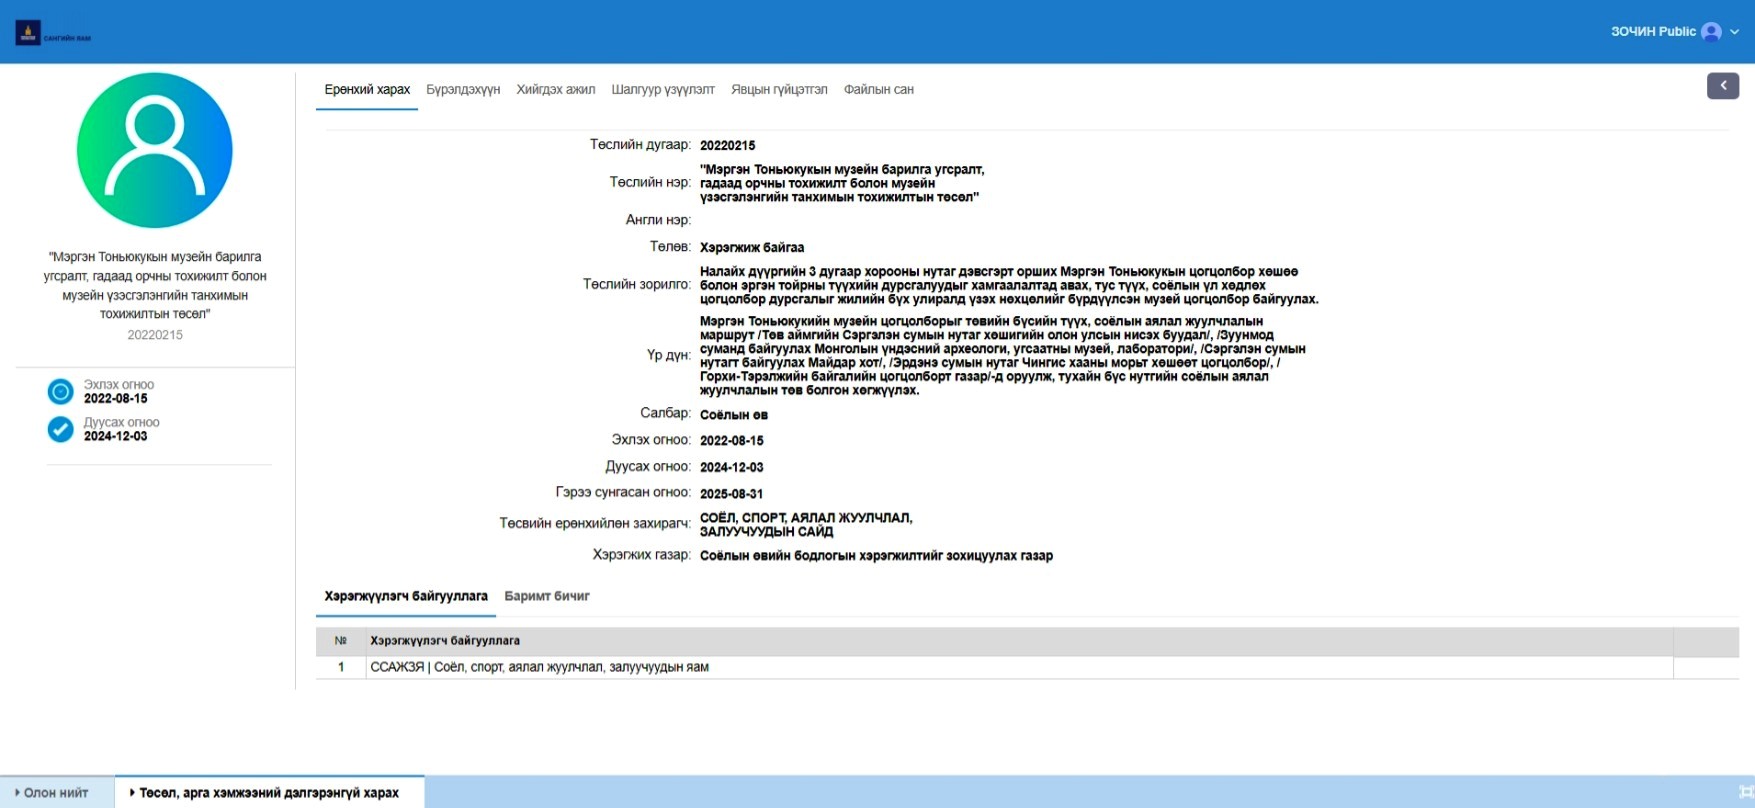Select the Ерөнхий харах tab
Screen dimensions: 1755x808
coord(367,90)
